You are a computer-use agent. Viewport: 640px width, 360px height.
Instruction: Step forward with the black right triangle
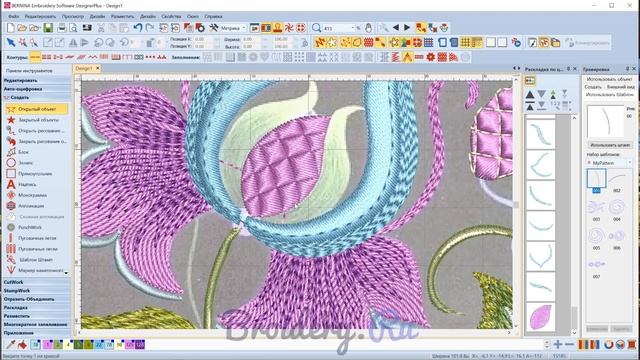pyautogui.click(x=407, y=28)
